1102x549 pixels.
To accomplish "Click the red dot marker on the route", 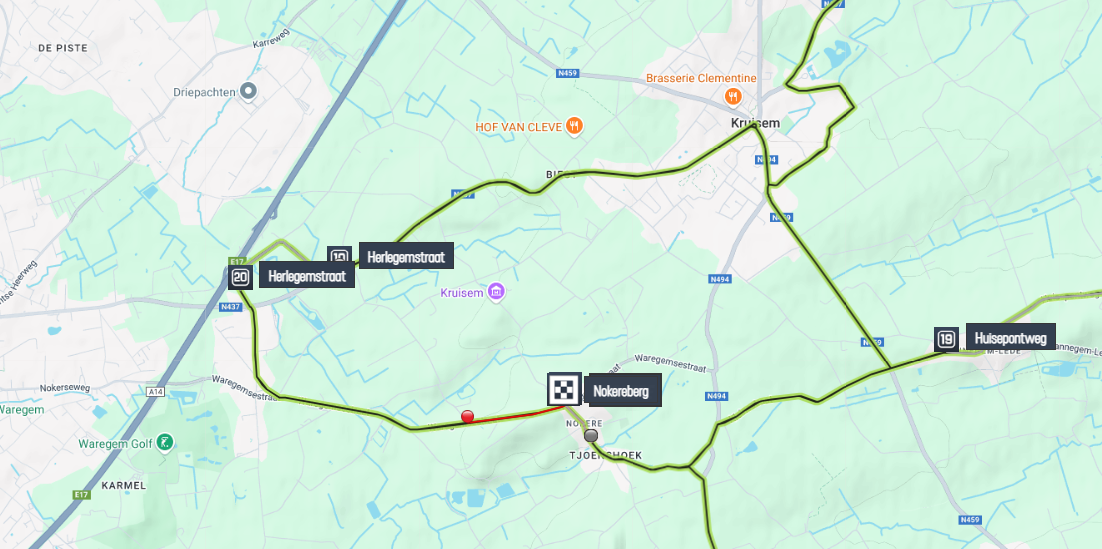I will [x=467, y=416].
